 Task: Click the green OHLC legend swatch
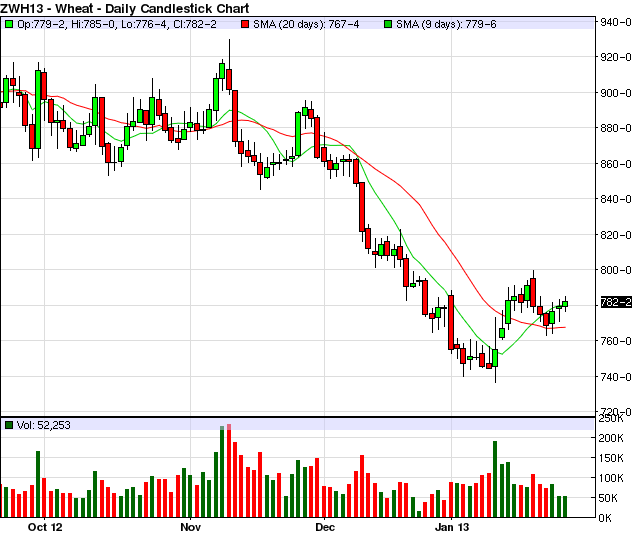tap(9, 24)
